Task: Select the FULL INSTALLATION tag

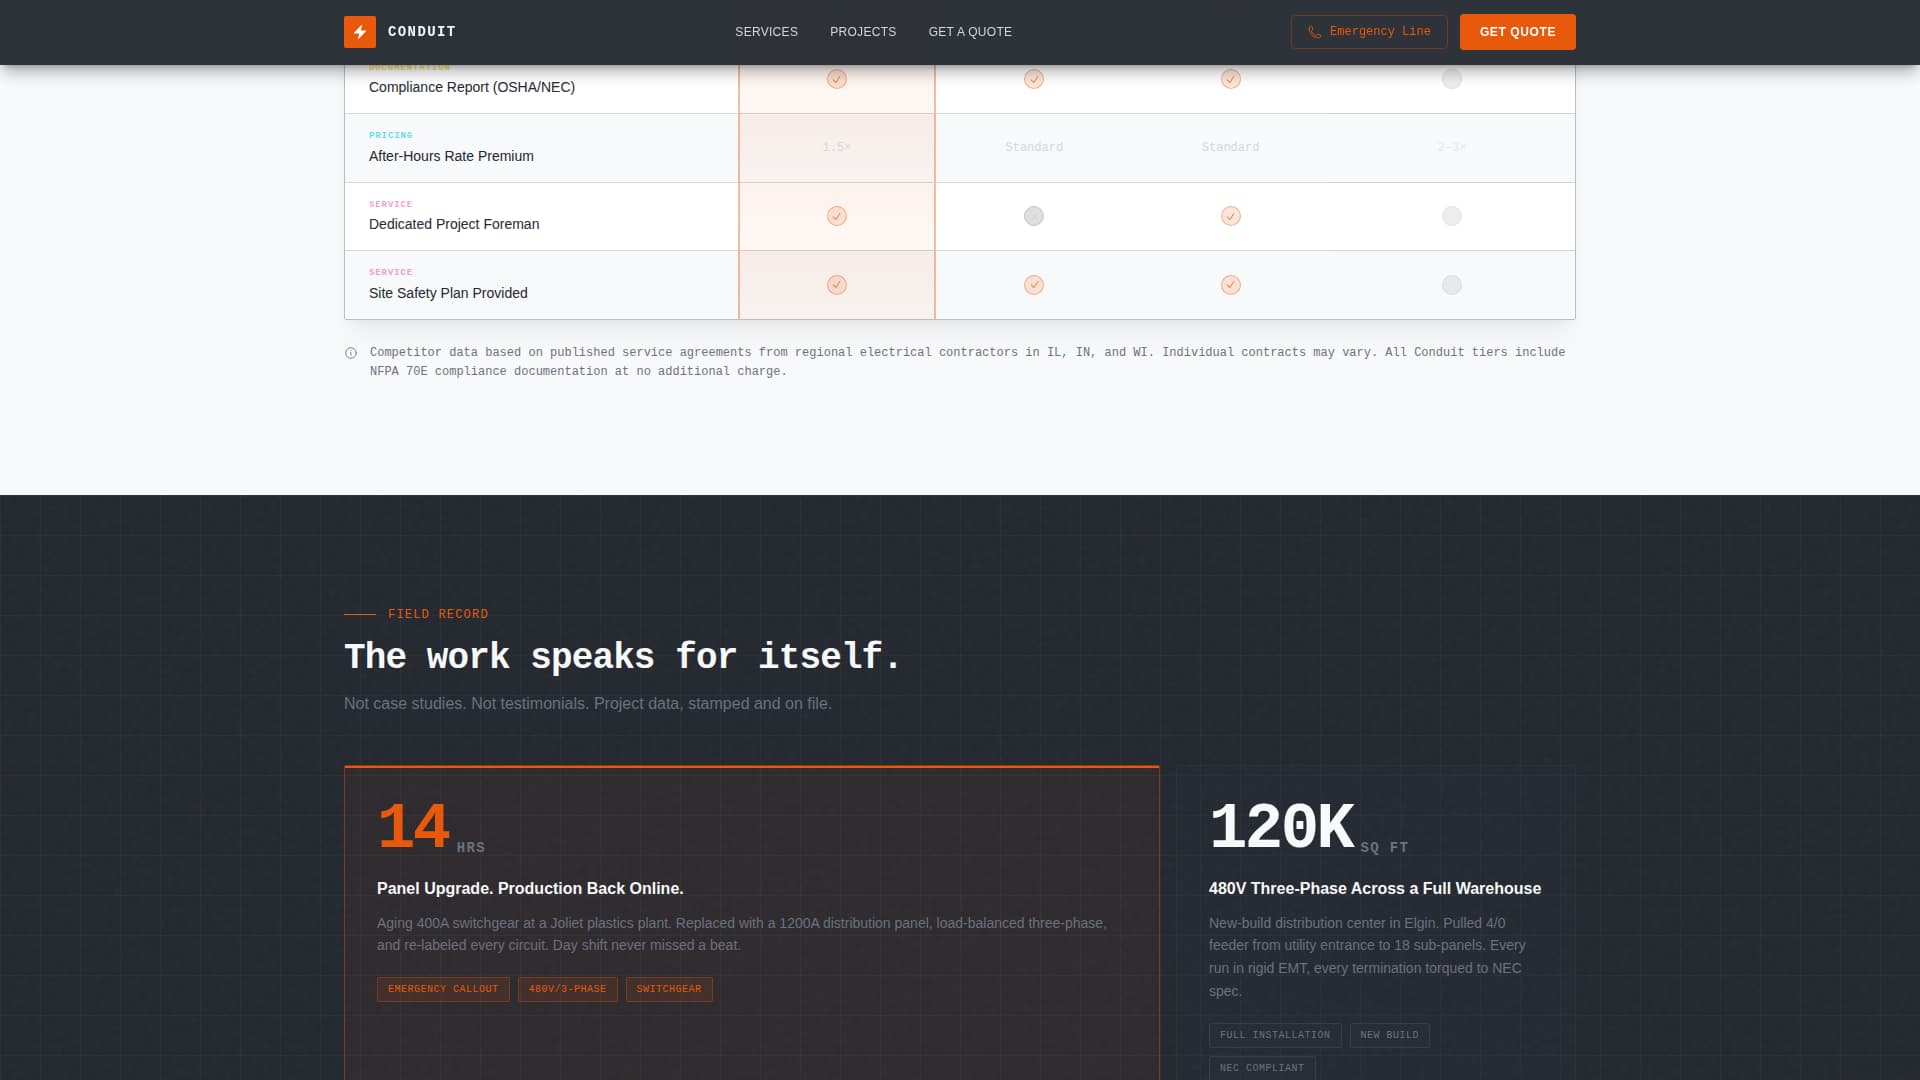Action: point(1275,1035)
